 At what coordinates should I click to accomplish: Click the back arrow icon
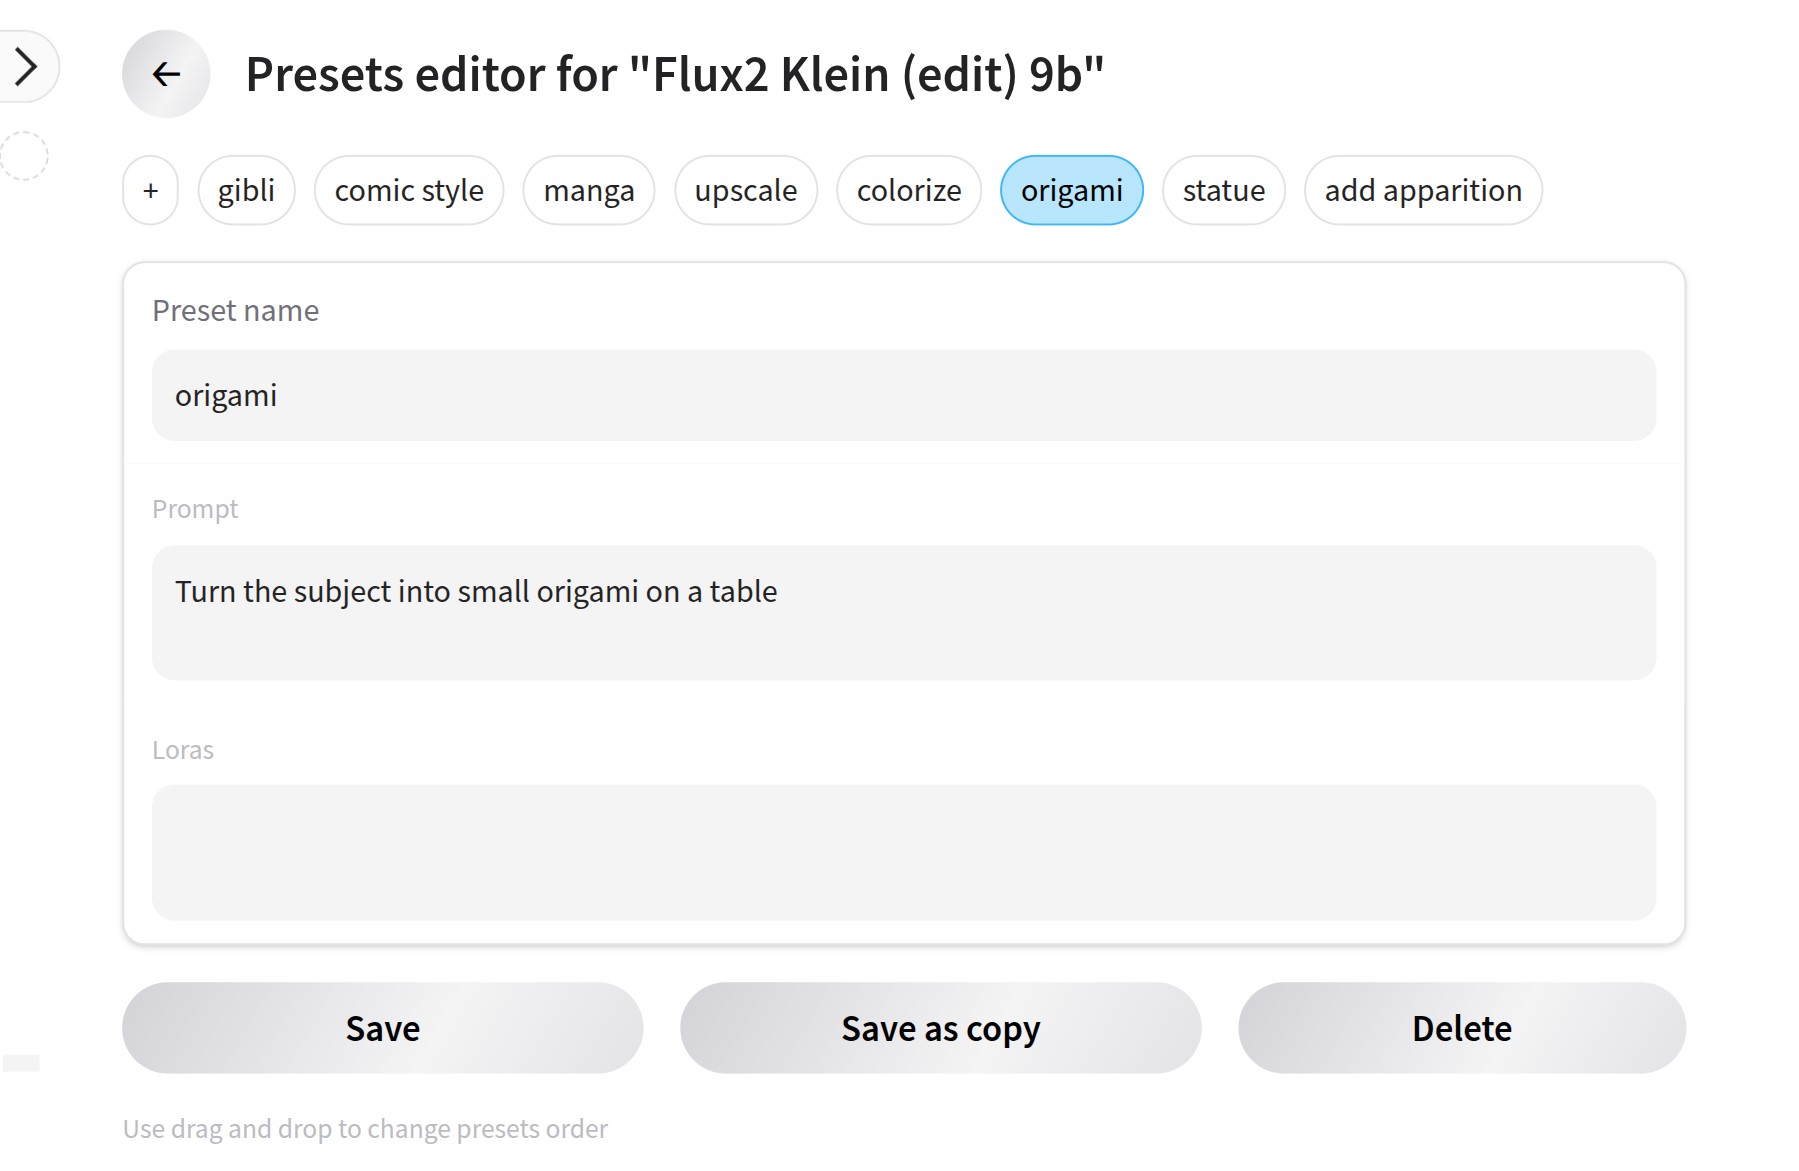(166, 74)
